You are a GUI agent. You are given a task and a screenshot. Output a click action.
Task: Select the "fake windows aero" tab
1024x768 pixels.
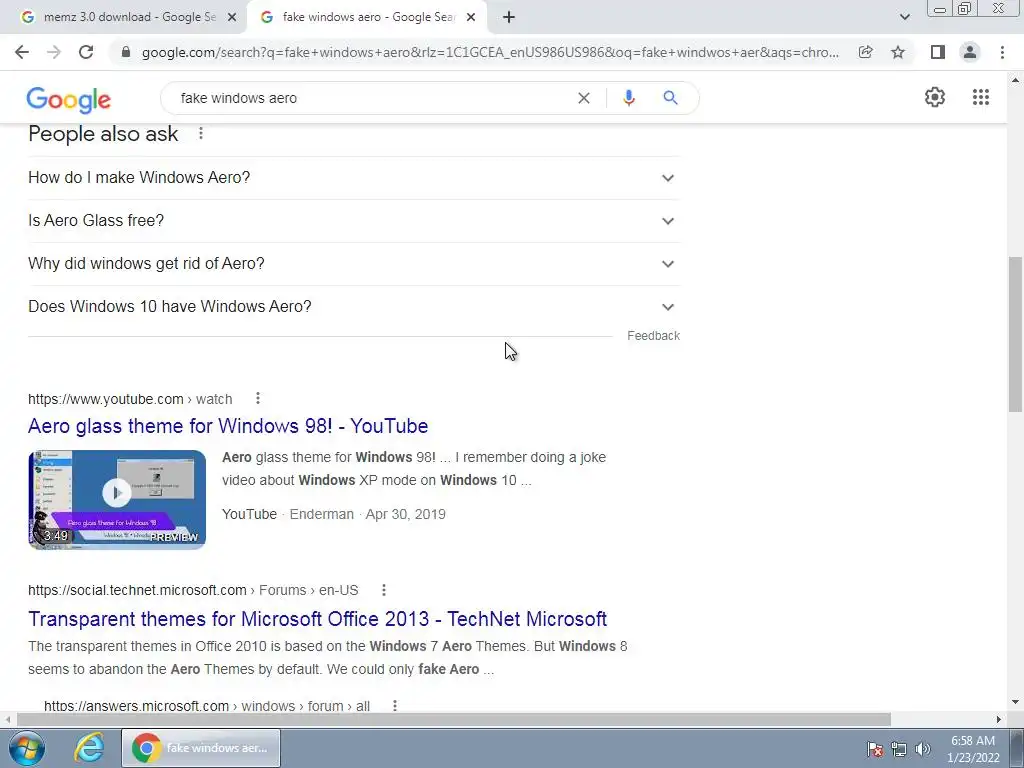tap(368, 18)
